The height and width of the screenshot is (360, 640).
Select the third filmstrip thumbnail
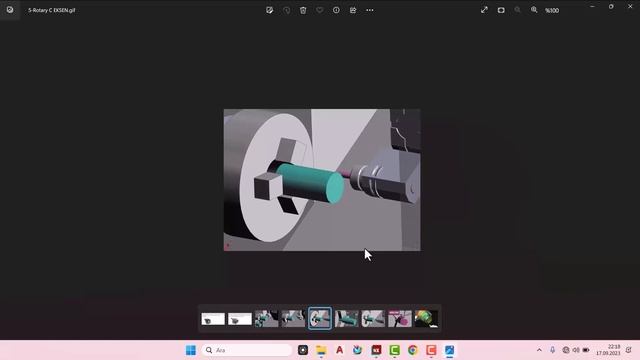tap(266, 318)
